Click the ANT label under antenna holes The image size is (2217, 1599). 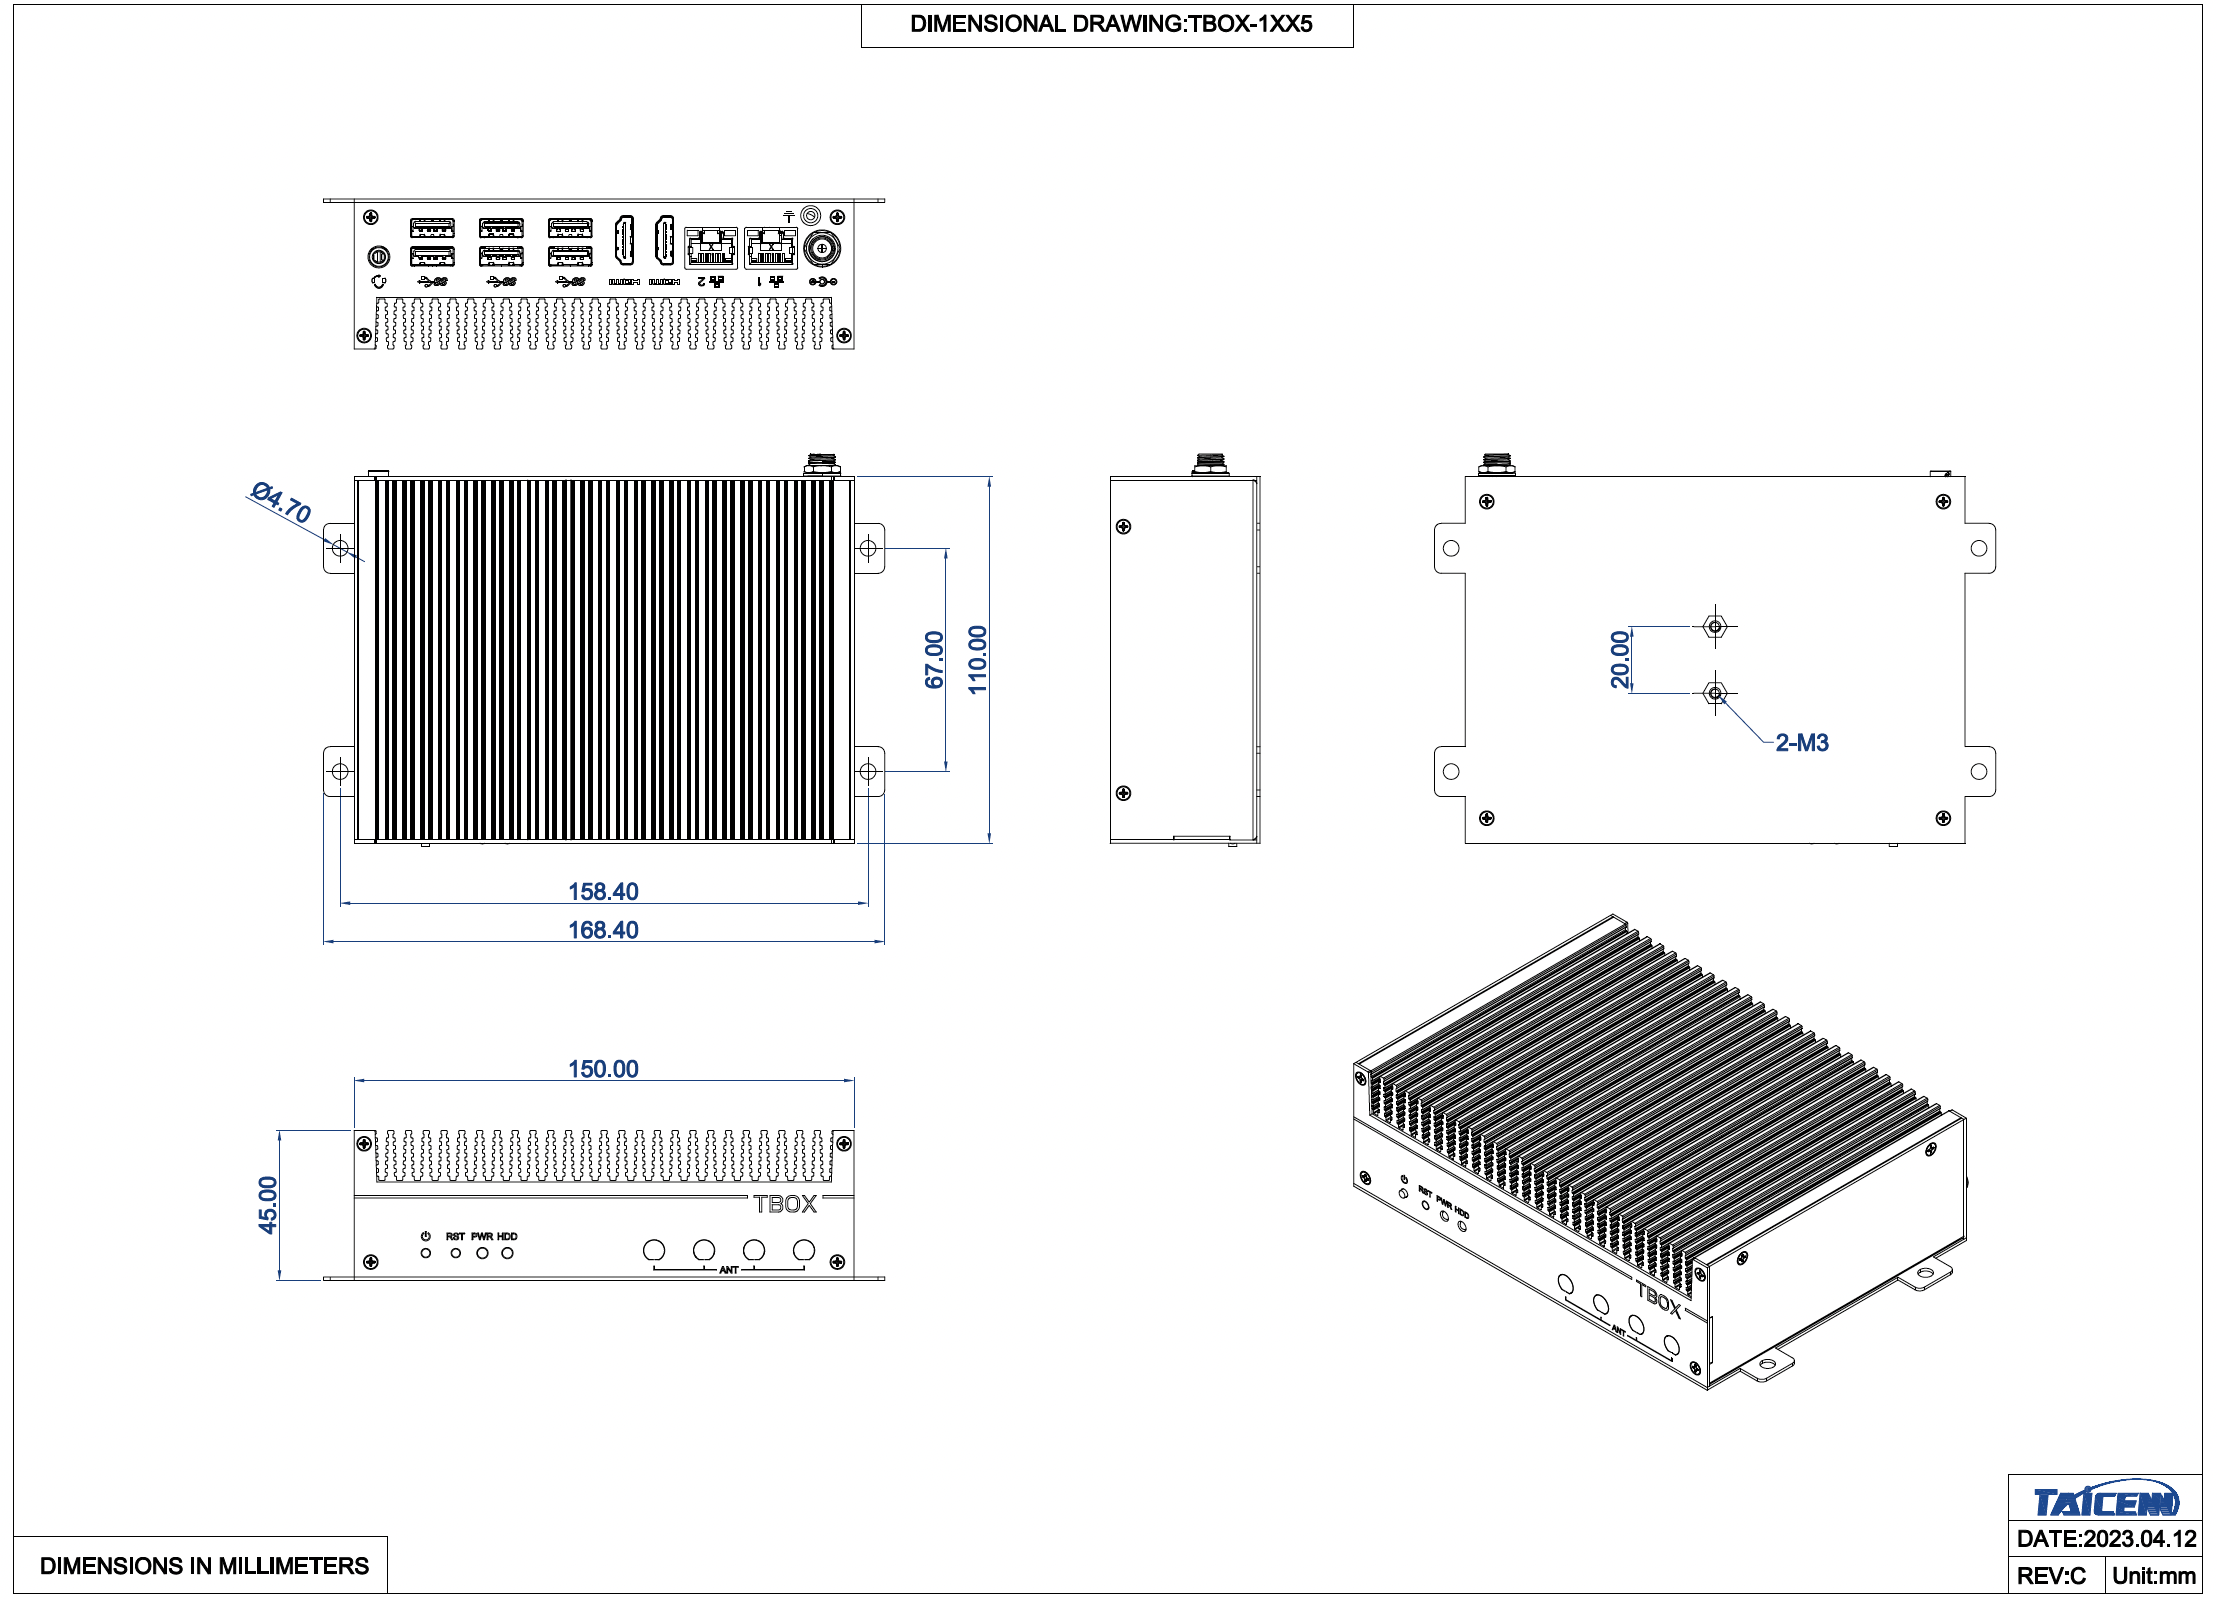(728, 1270)
